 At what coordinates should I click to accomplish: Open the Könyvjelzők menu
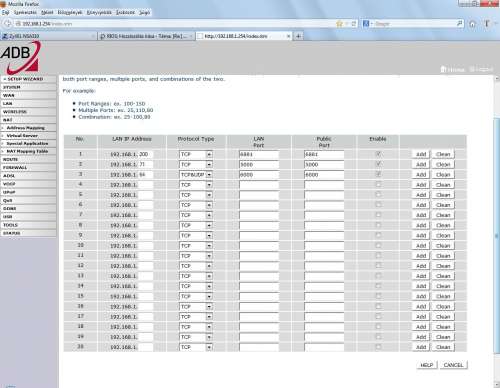point(99,12)
